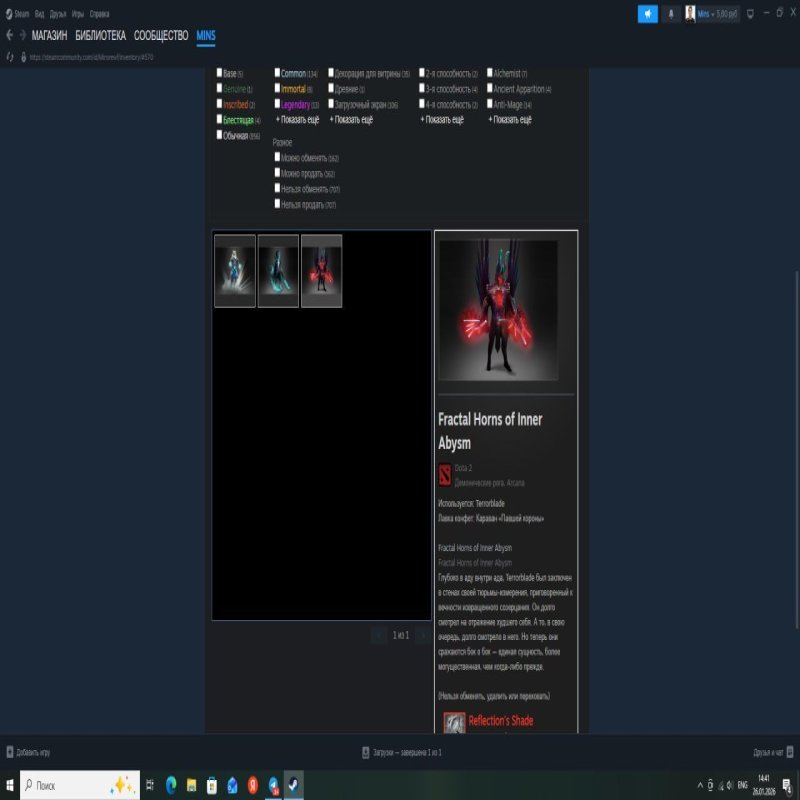
Task: Select the first inventory item thumbnail
Action: (233, 268)
